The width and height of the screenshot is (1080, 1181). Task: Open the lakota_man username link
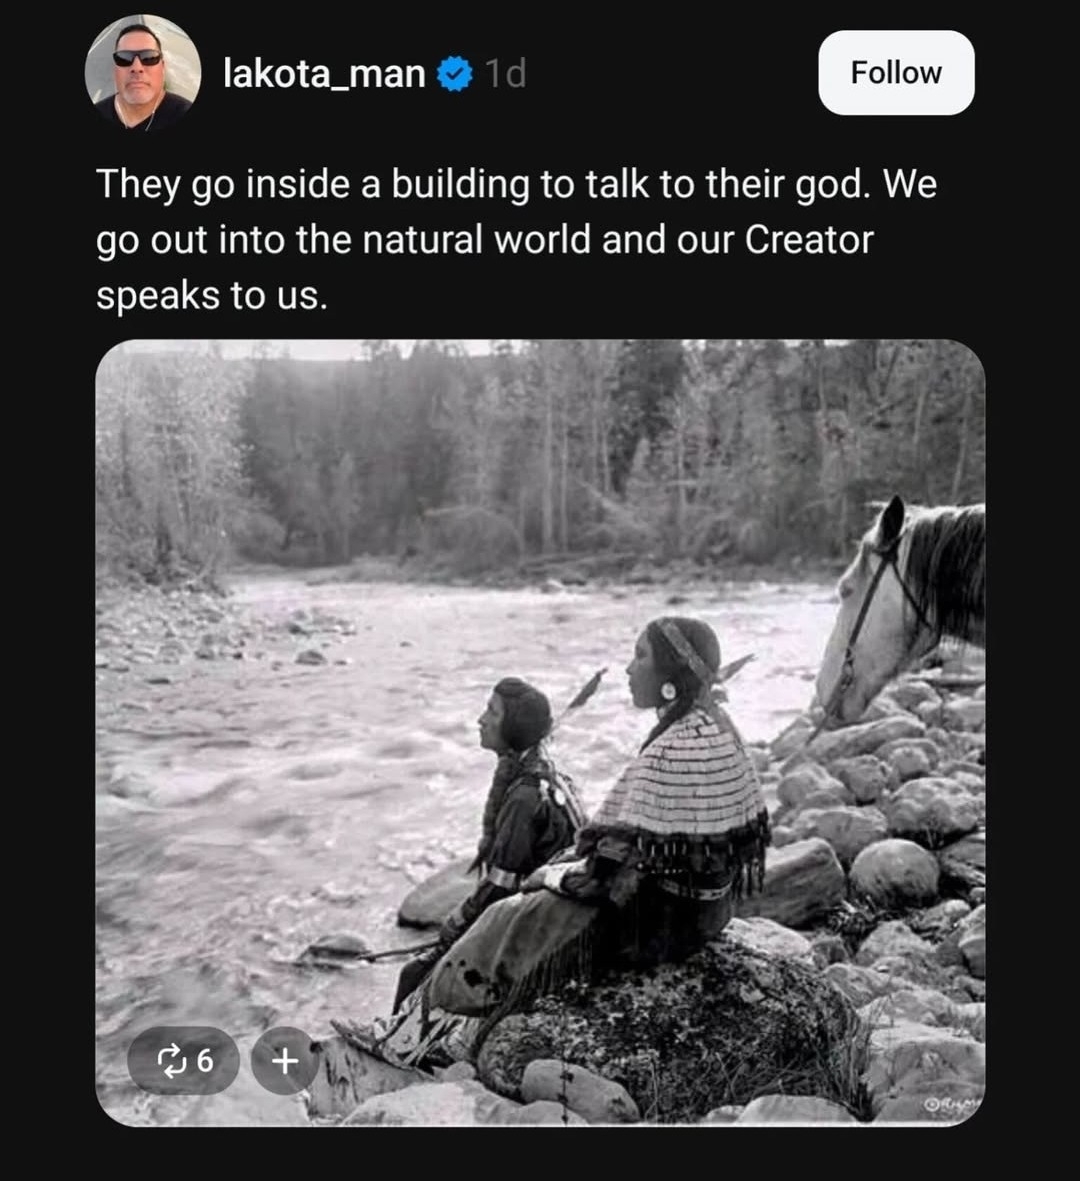click(324, 73)
